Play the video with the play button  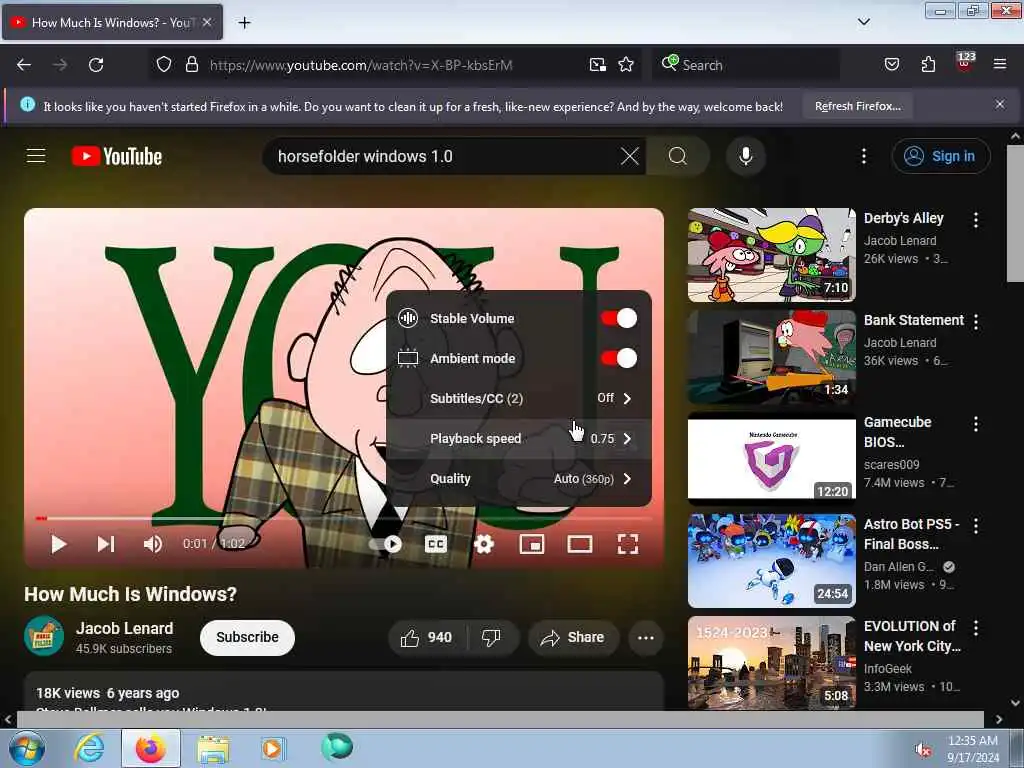[58, 544]
